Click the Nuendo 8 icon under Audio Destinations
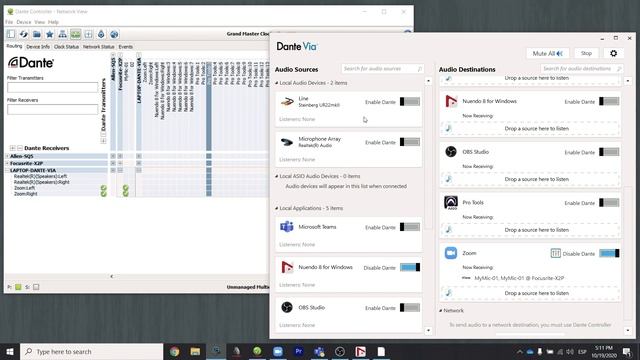The image size is (640, 360). [451, 101]
